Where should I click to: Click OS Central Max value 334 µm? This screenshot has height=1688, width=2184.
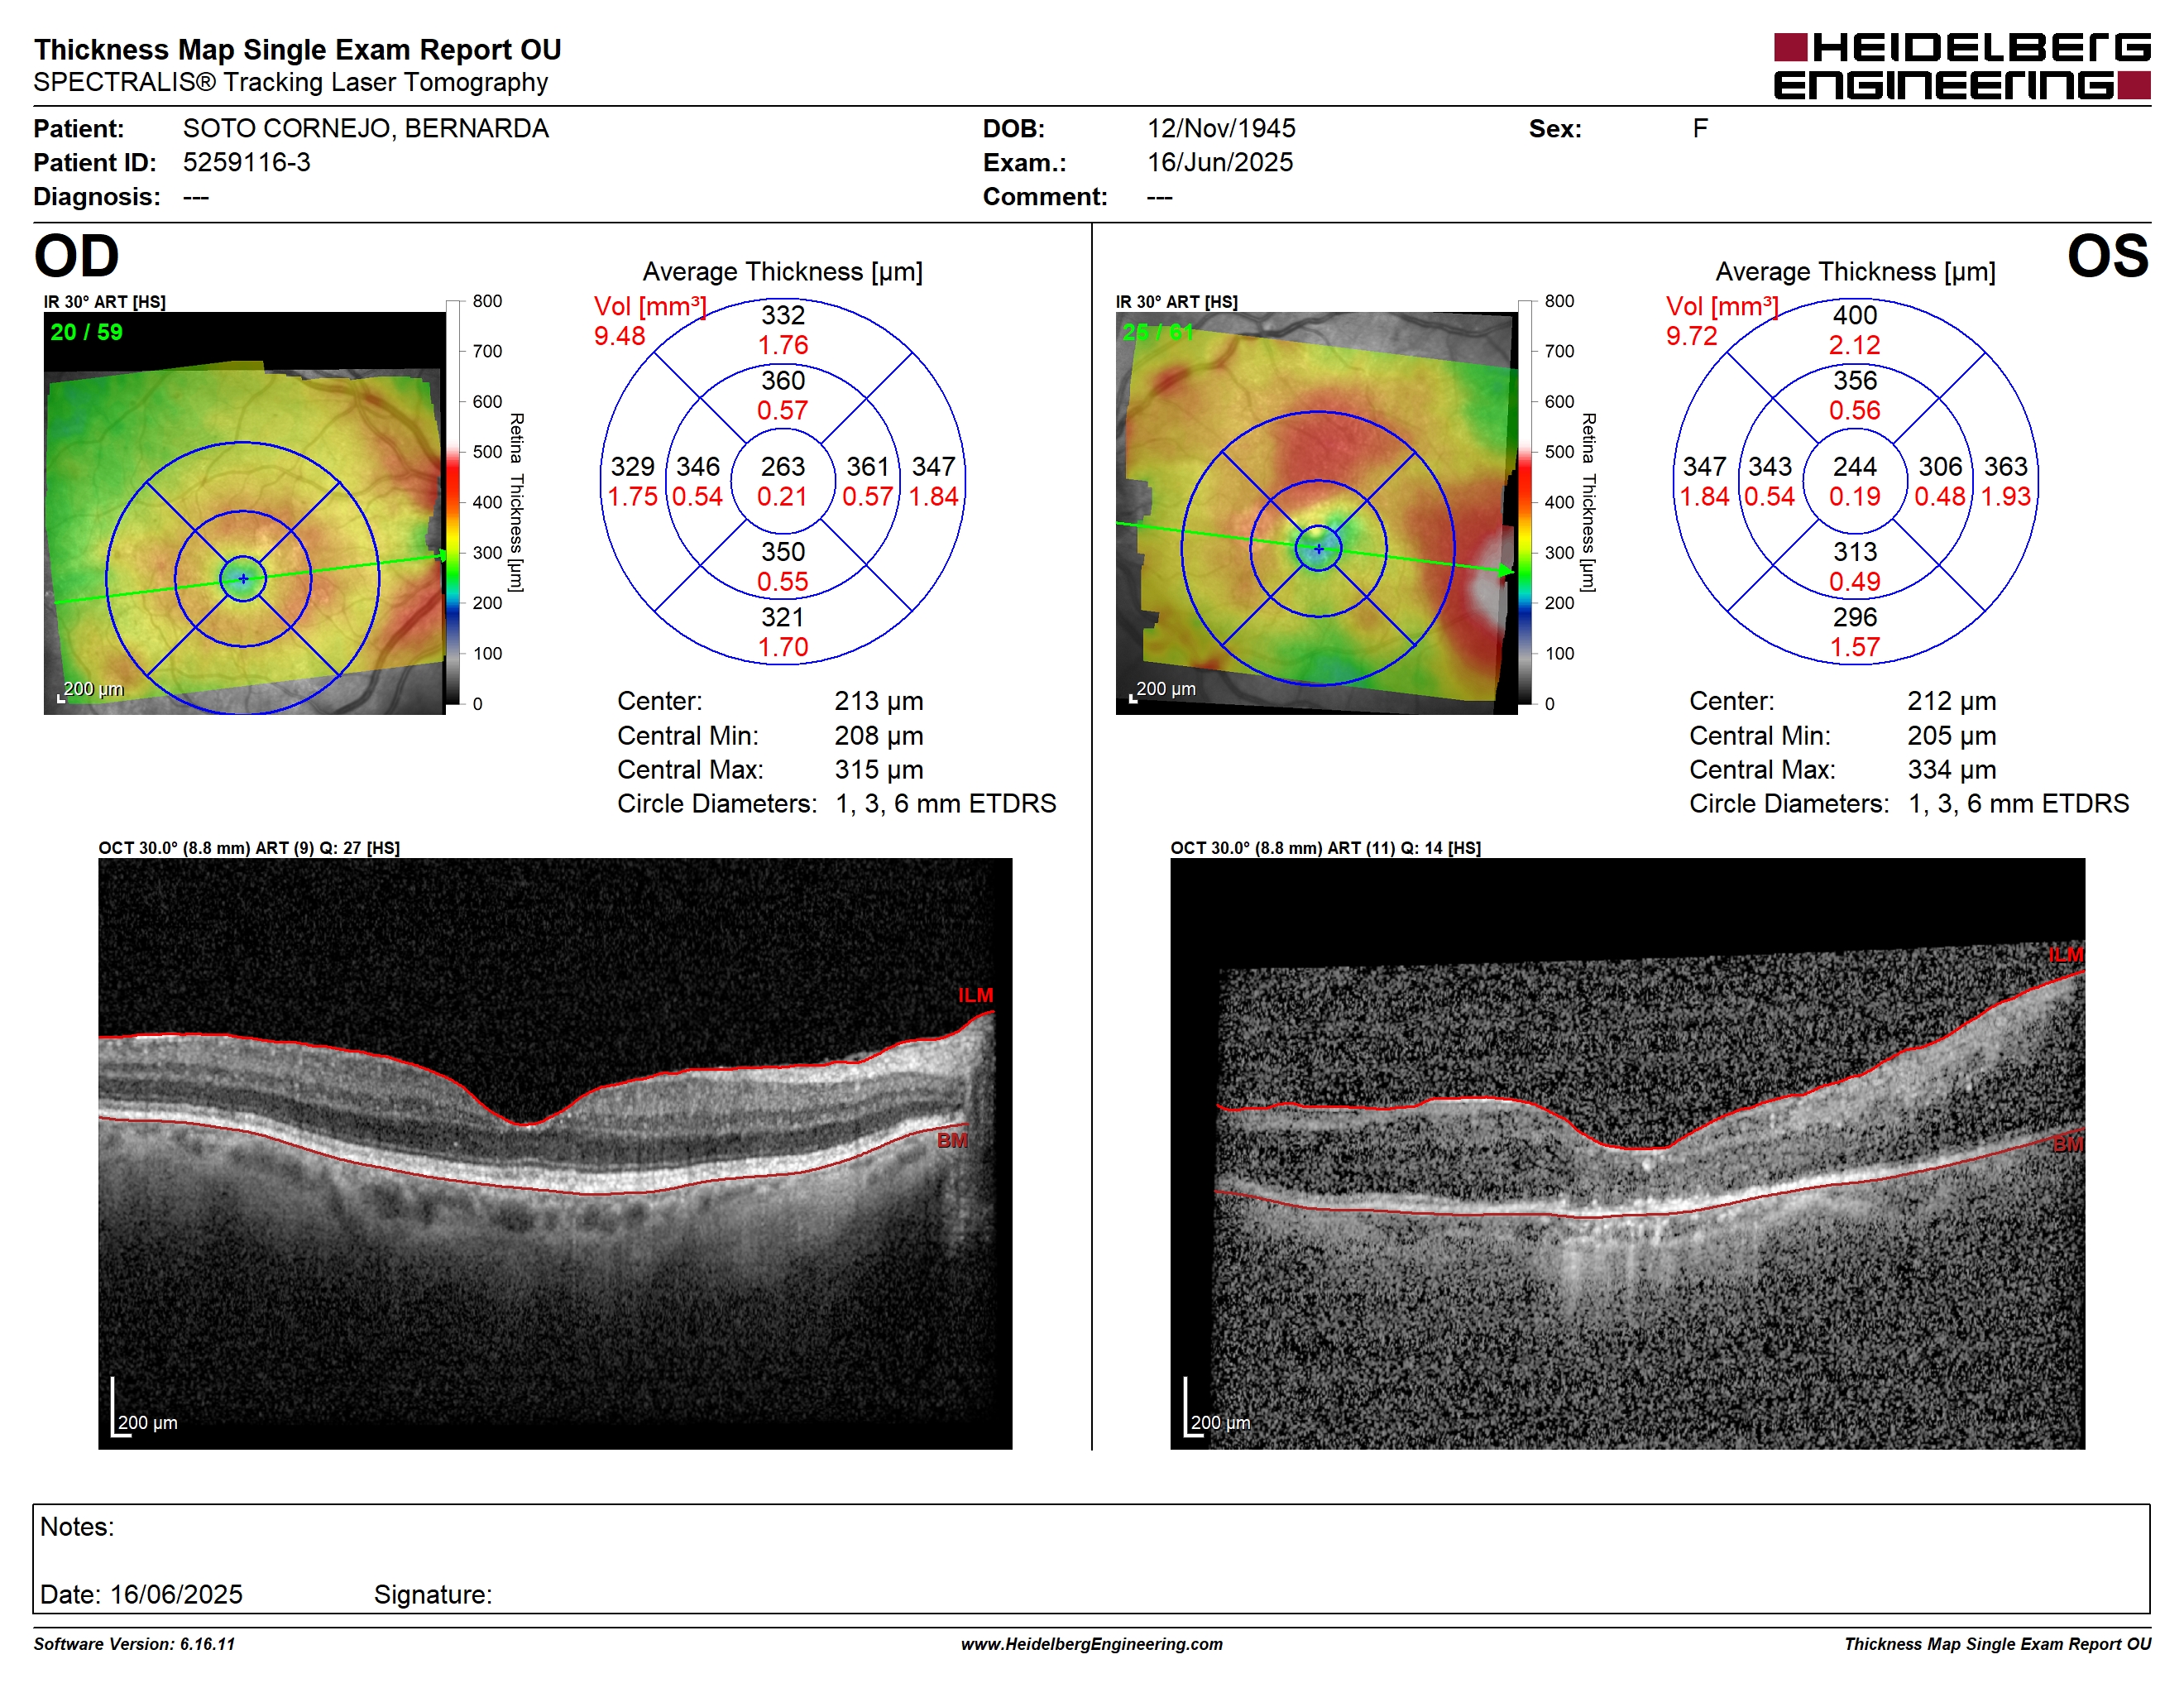point(1951,770)
